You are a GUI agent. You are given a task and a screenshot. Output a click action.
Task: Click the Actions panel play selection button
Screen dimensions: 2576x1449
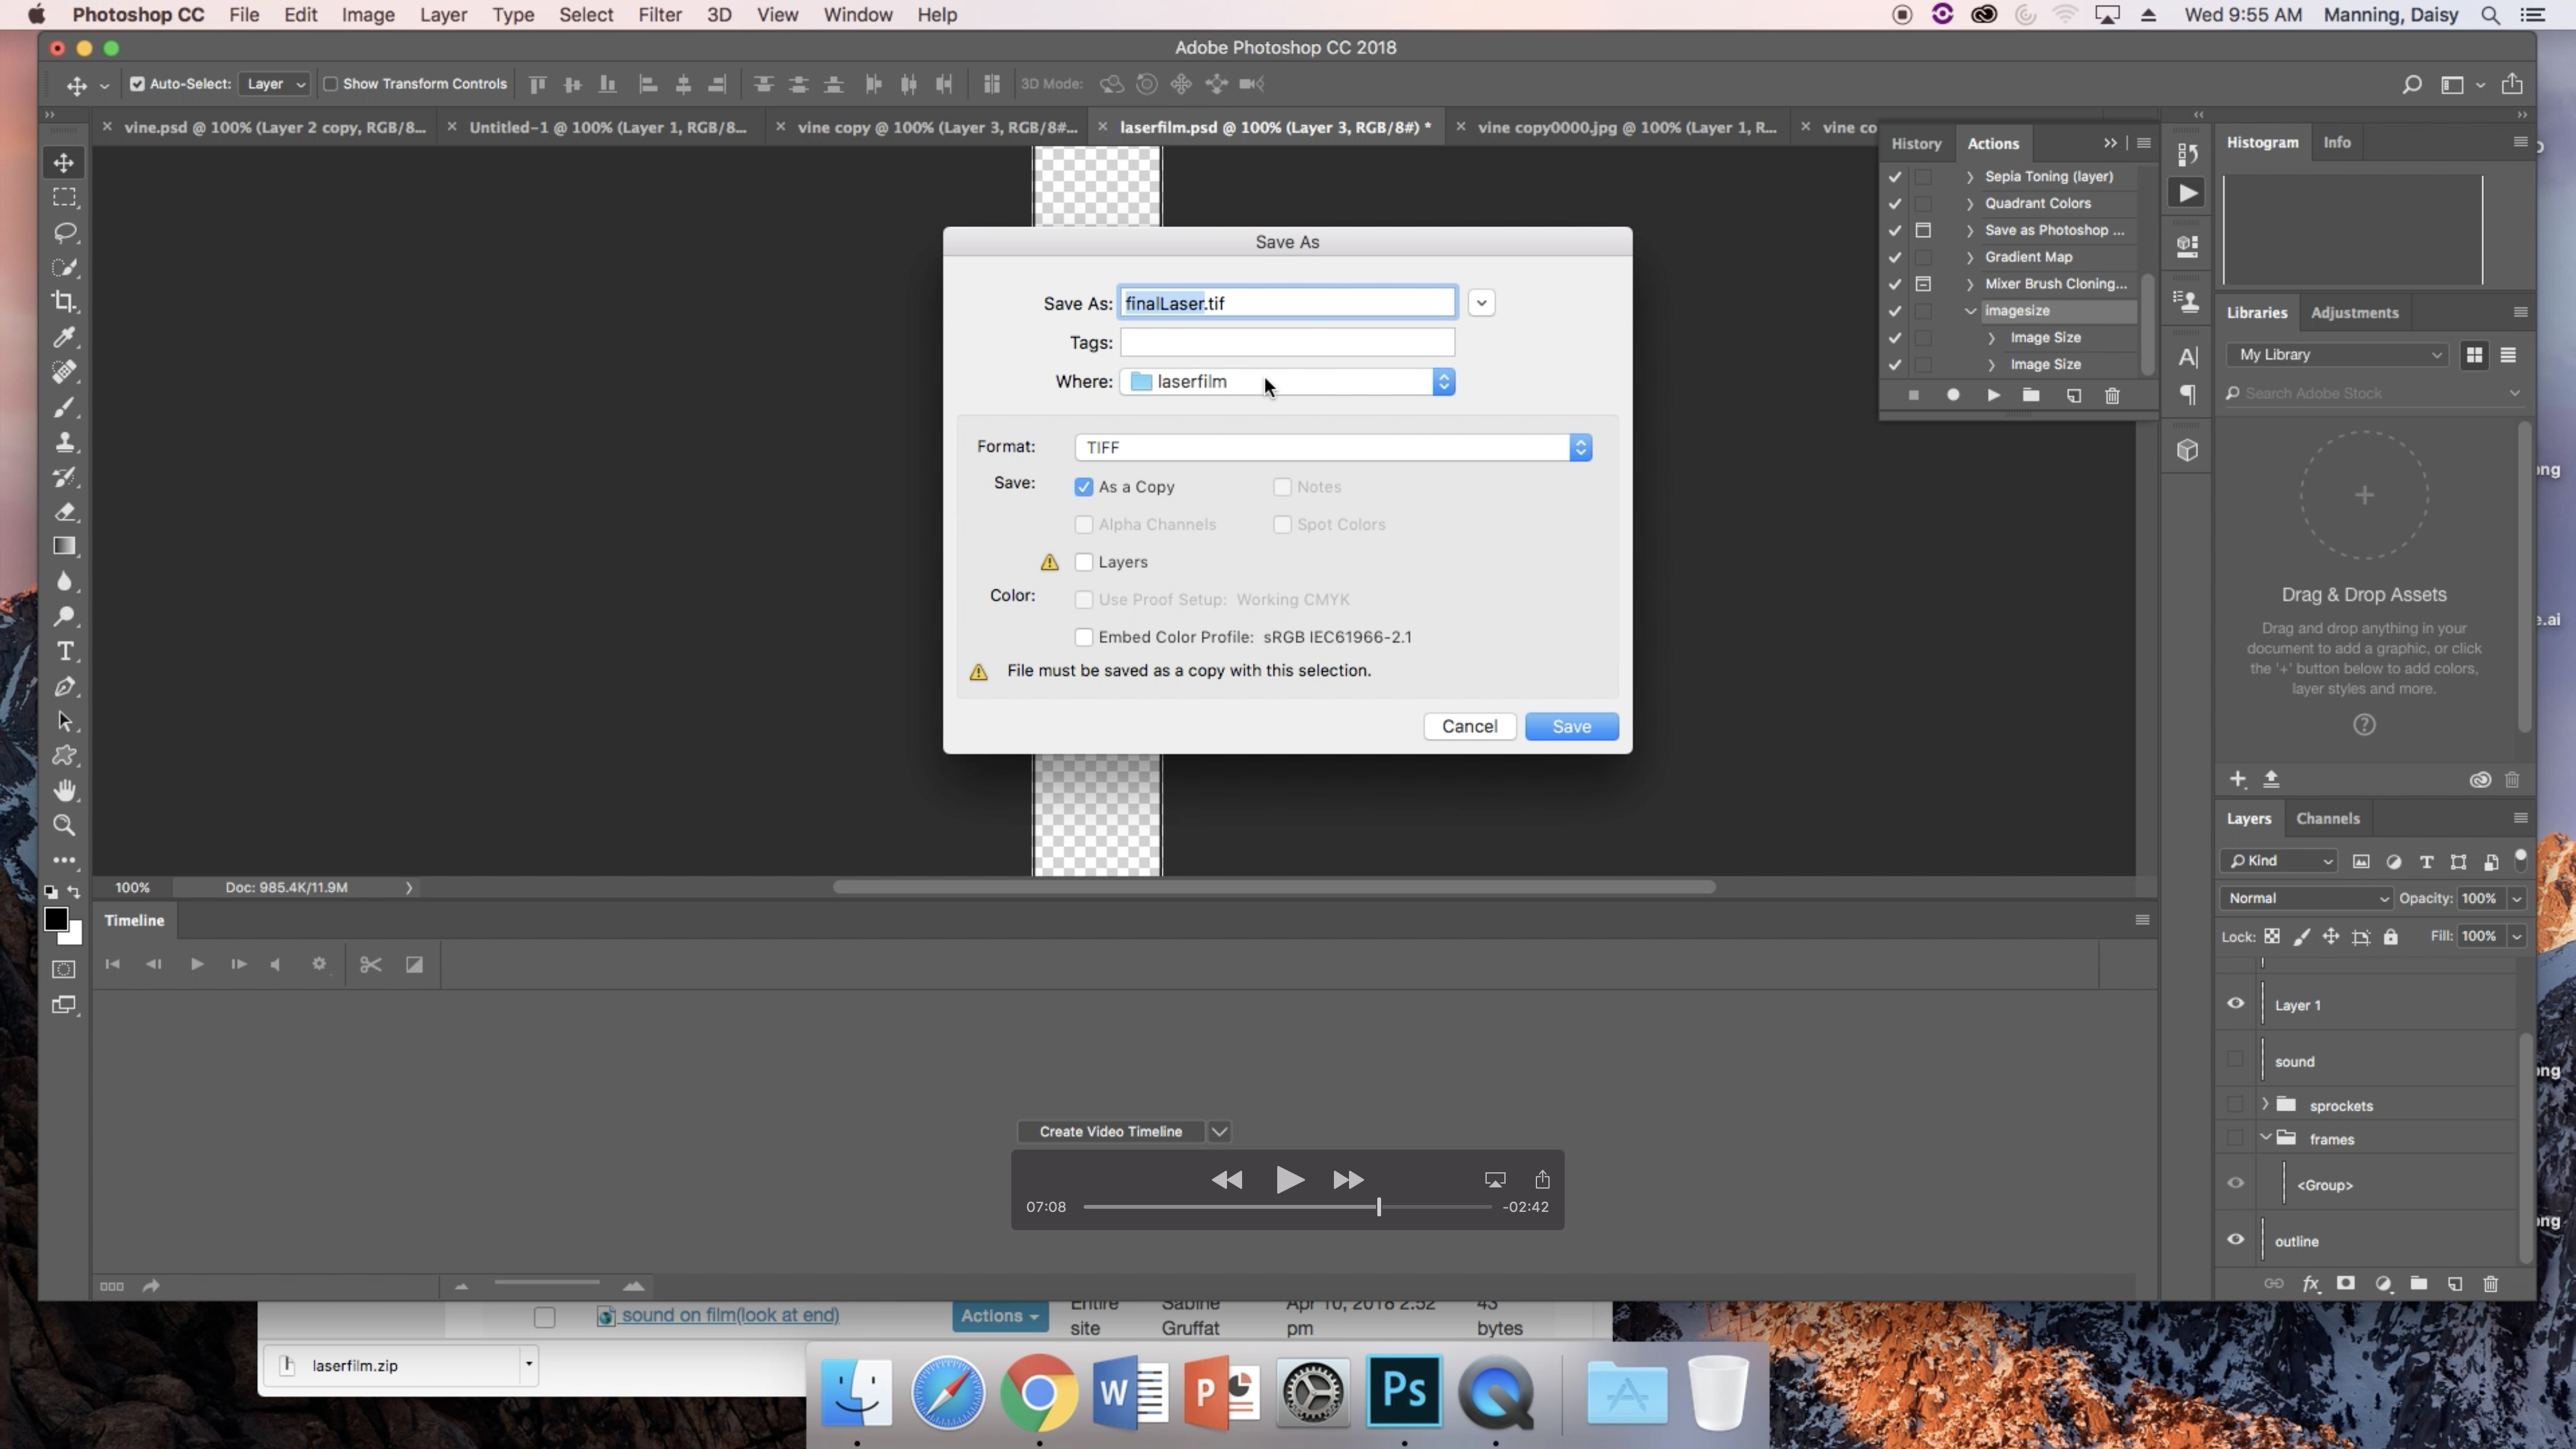[x=1993, y=396]
